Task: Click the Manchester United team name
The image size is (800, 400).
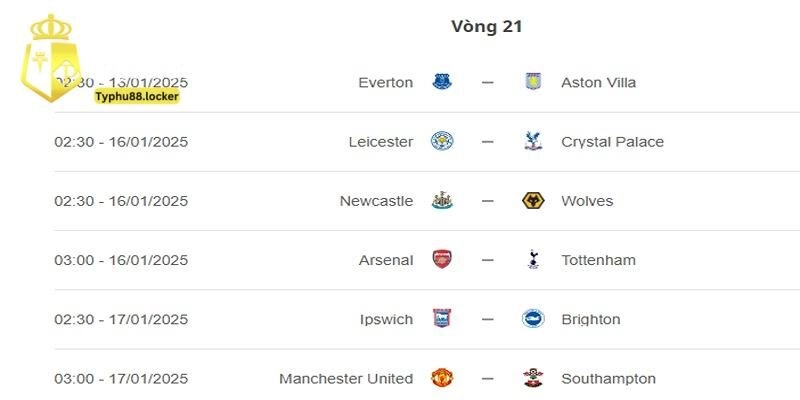Action: 346,378
